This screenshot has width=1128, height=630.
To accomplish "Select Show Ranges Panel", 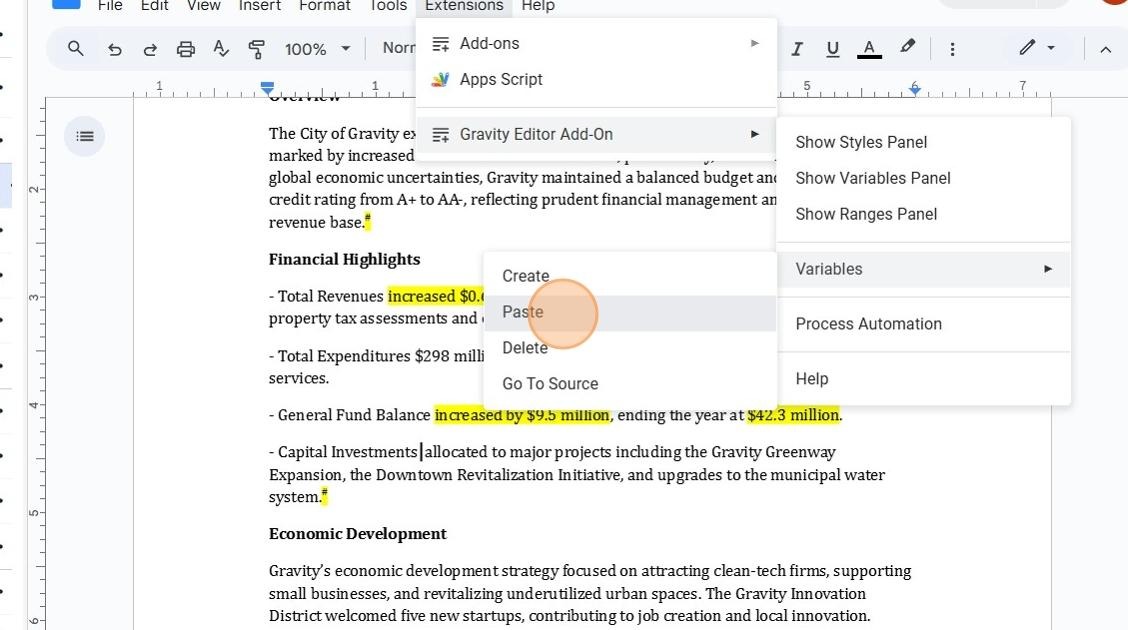I will point(924,214).
